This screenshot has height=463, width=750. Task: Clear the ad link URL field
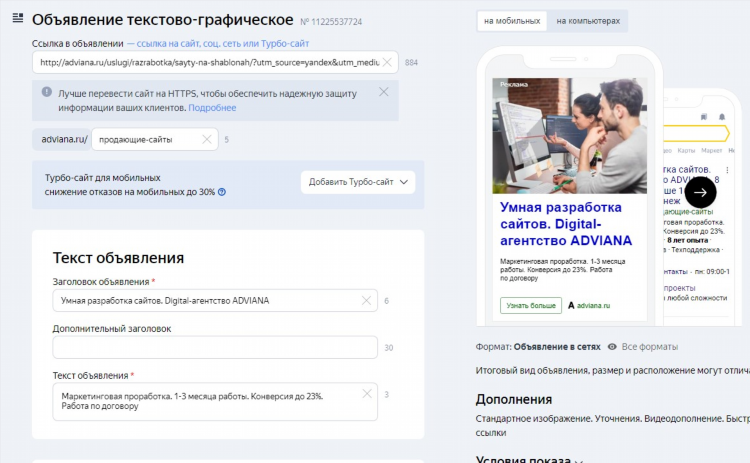tap(387, 62)
